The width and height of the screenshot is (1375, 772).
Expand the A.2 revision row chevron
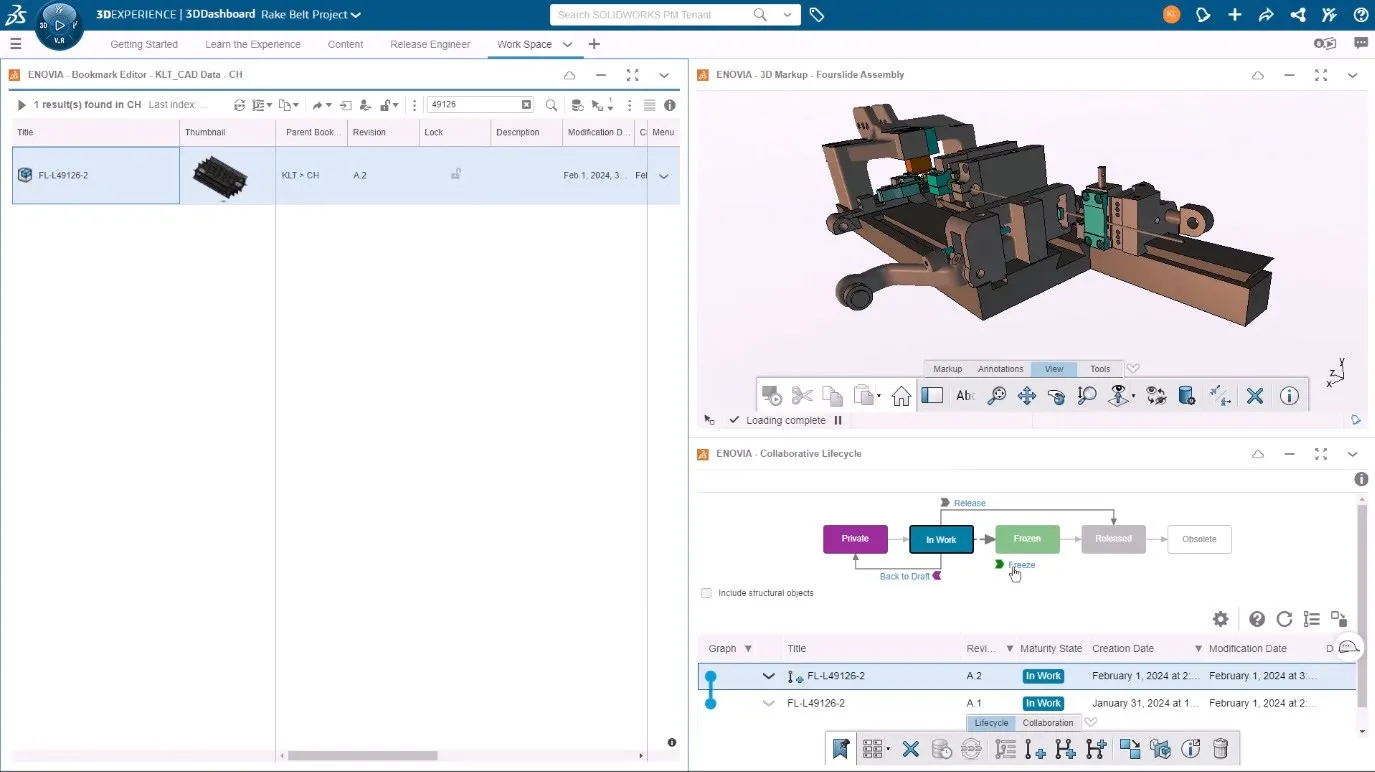click(x=768, y=676)
